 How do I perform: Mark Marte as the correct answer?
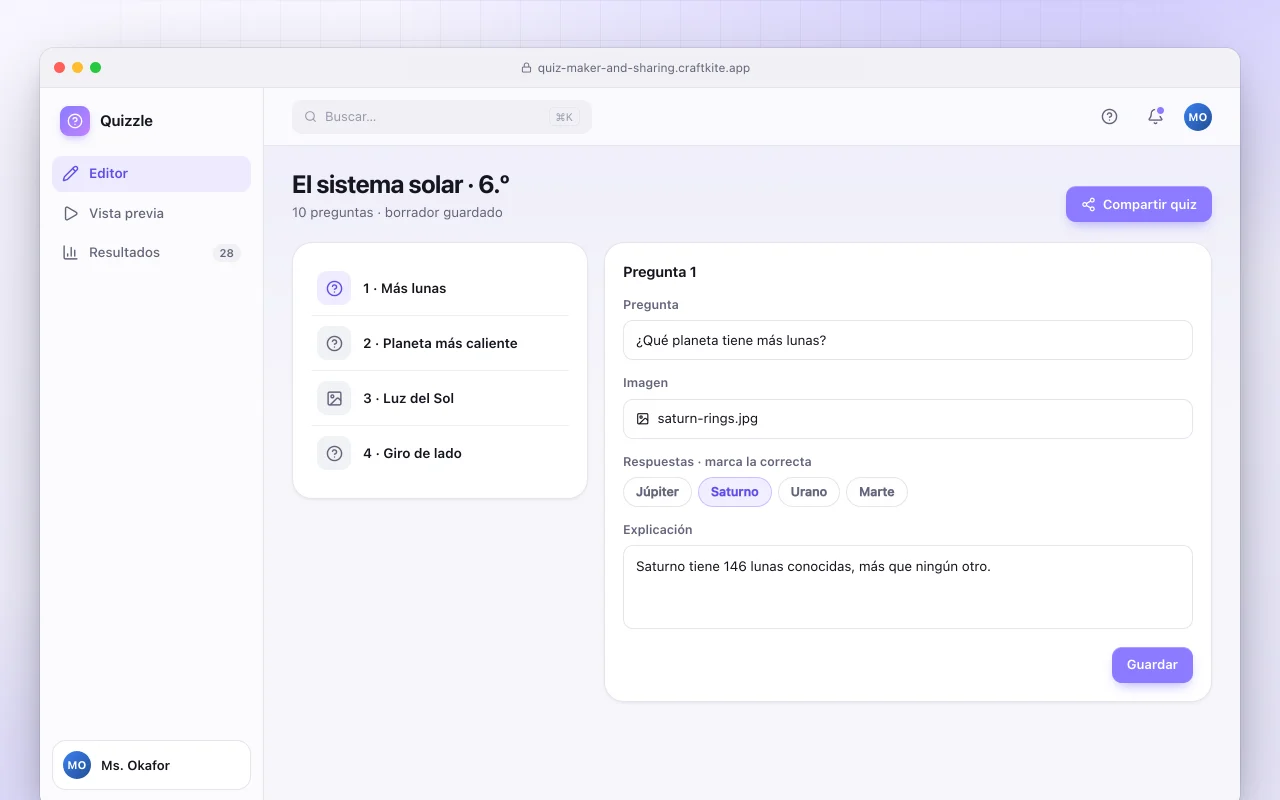tap(877, 492)
